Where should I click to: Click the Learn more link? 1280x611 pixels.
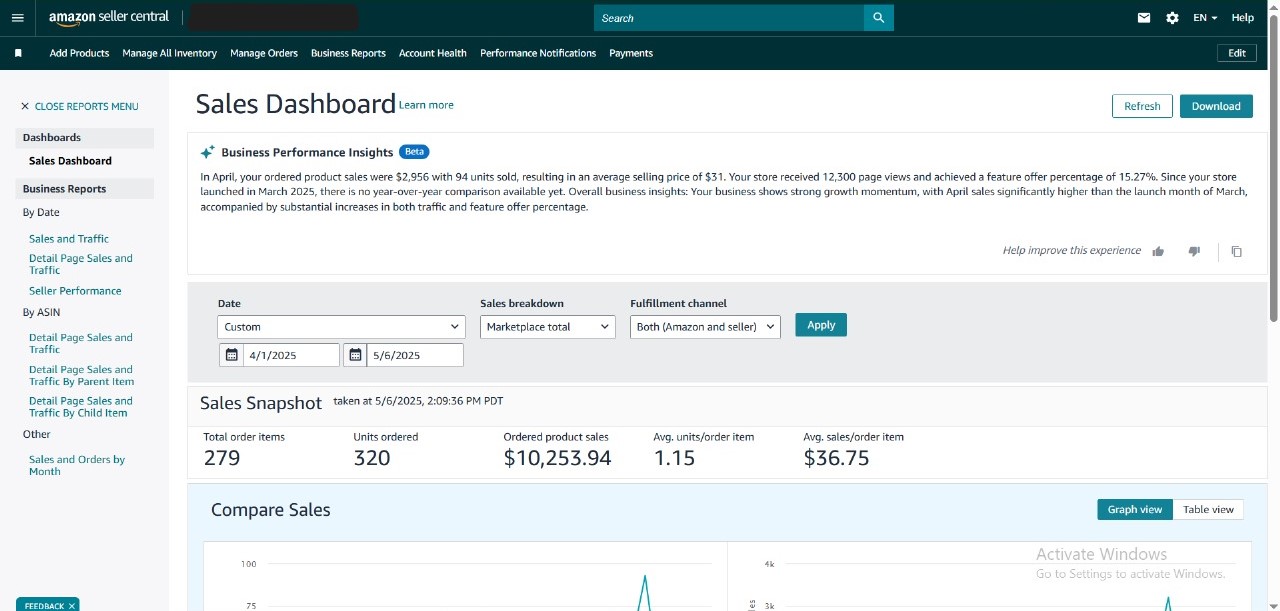[x=426, y=105]
